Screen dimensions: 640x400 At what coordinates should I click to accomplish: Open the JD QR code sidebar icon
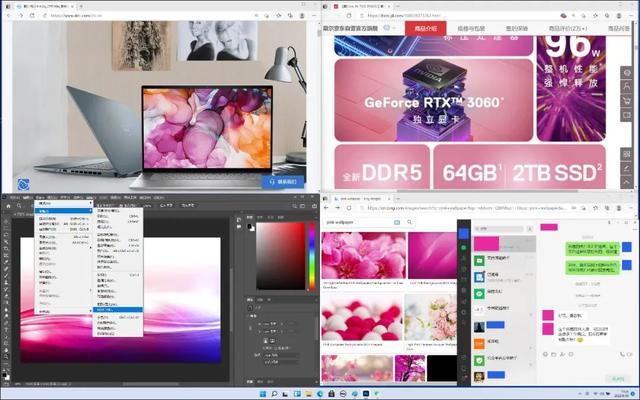click(x=627, y=154)
